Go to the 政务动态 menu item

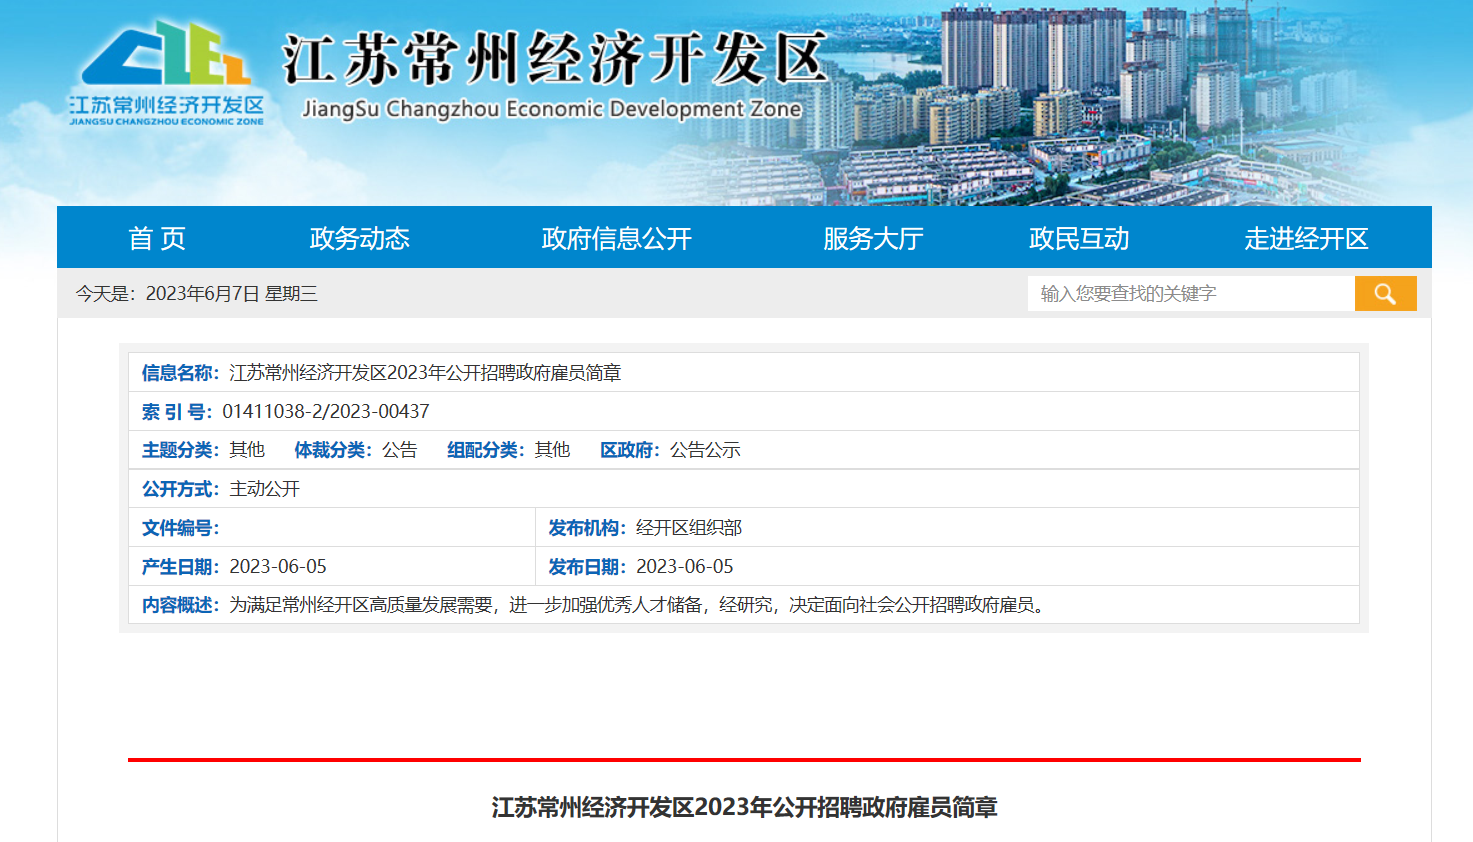tap(360, 238)
